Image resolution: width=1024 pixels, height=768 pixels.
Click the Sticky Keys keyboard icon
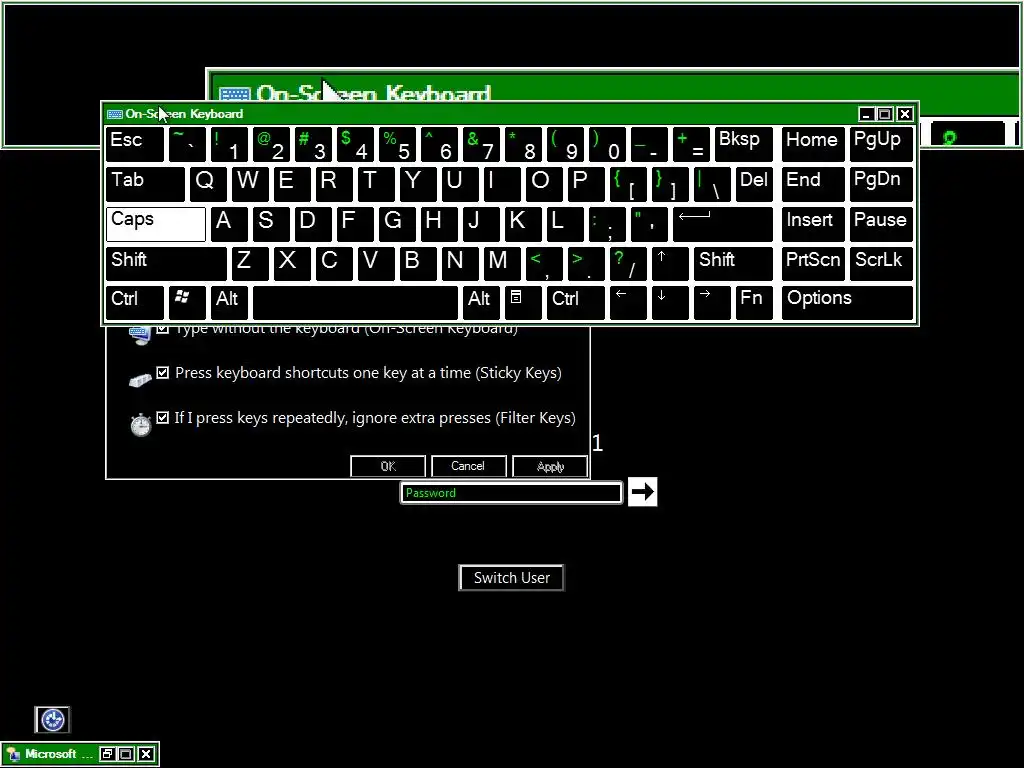coord(140,379)
